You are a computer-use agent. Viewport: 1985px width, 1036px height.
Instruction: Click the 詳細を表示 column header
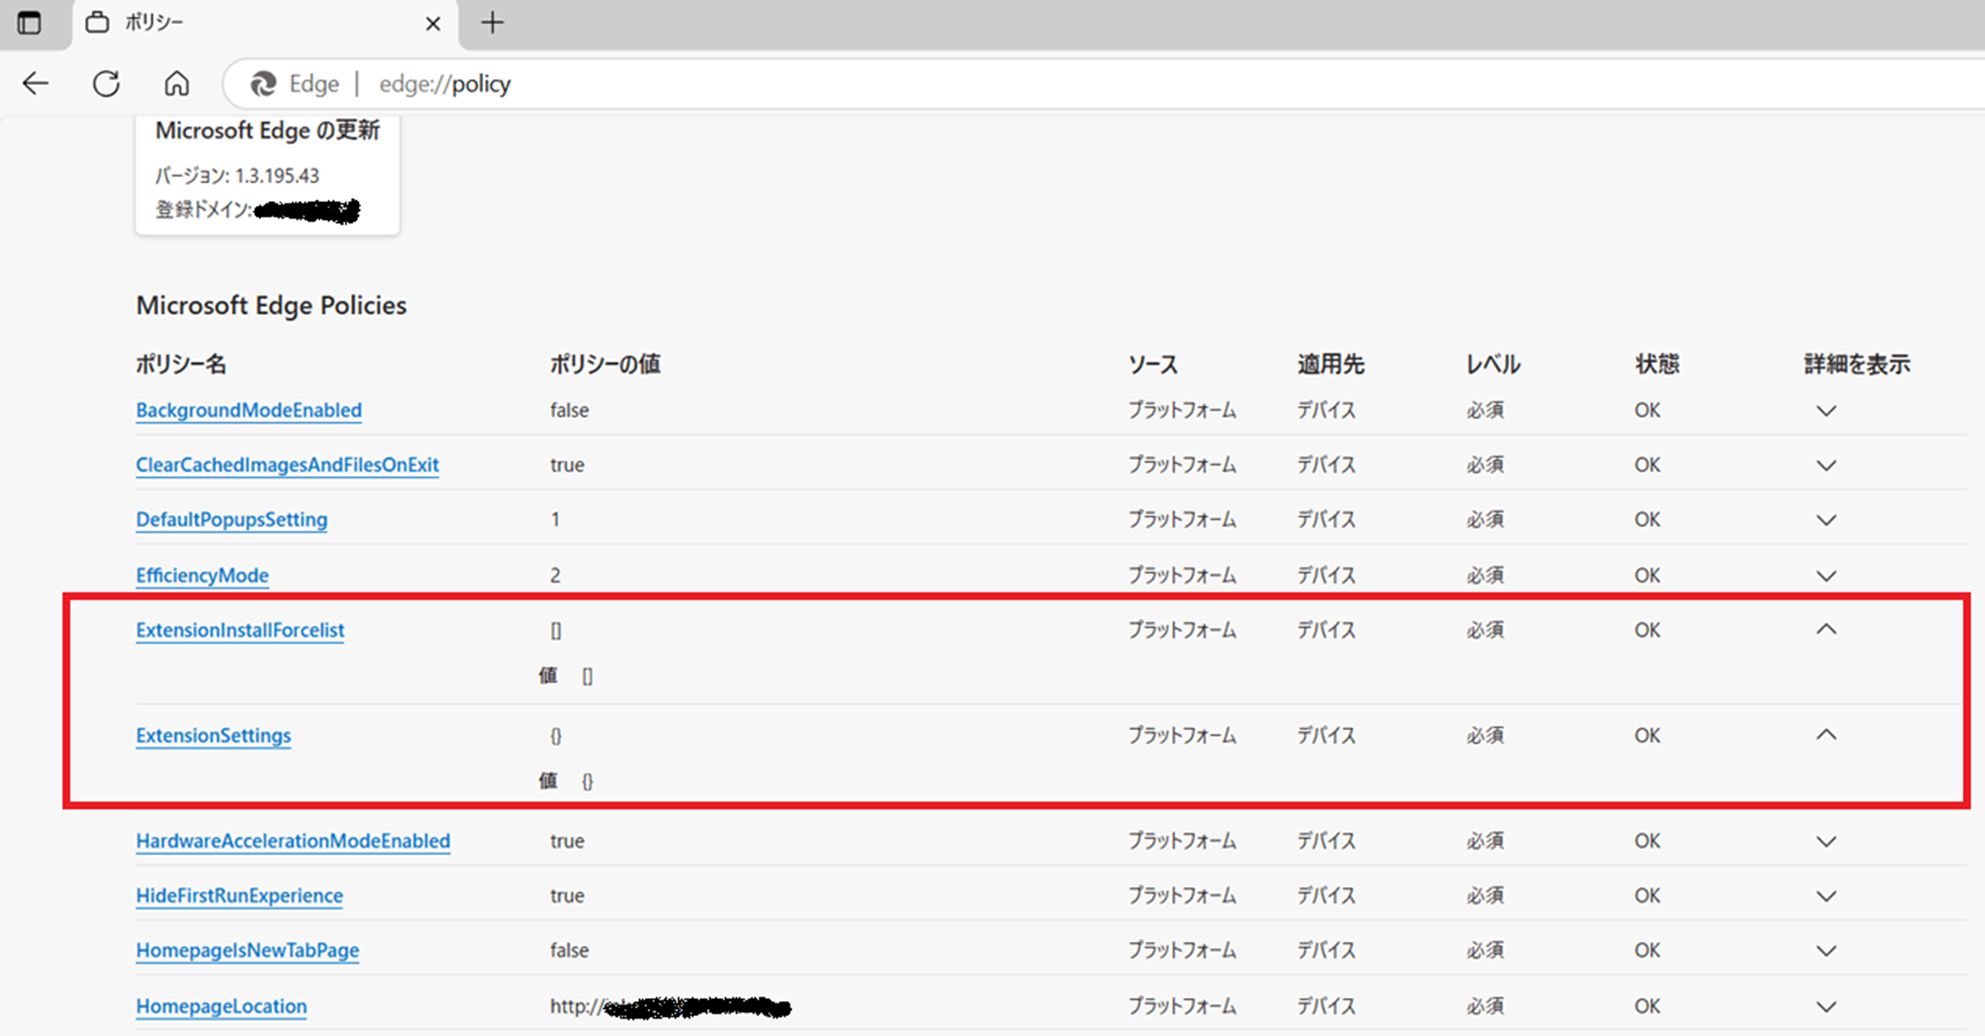(1857, 364)
